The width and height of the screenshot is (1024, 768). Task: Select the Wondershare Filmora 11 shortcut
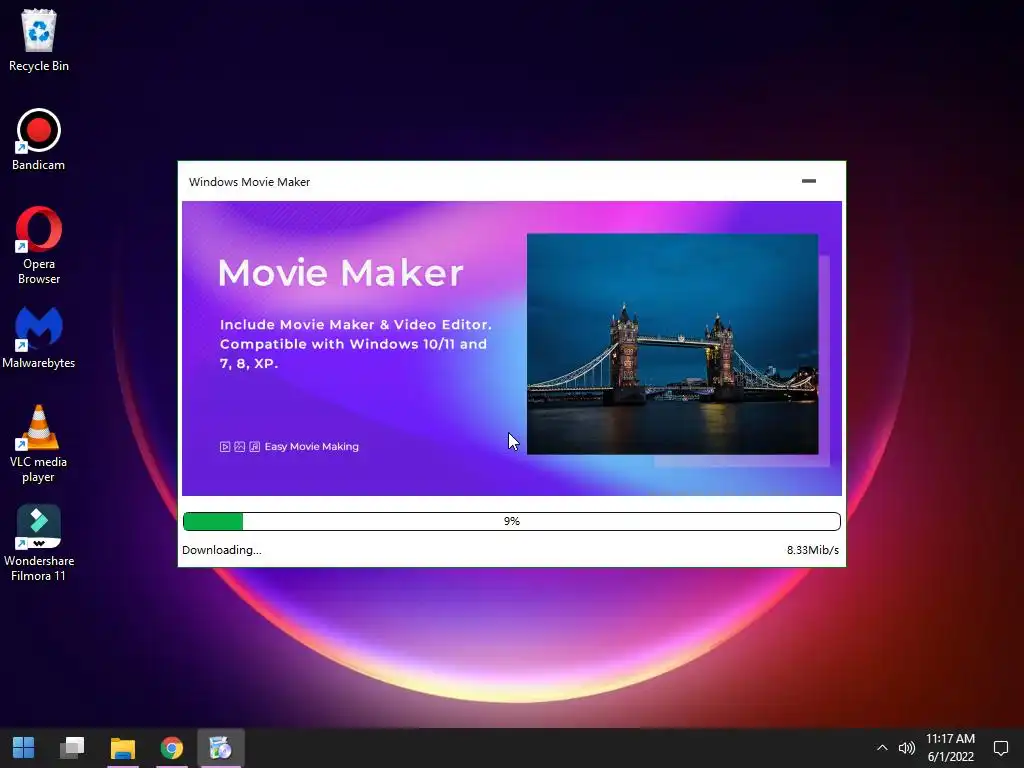[39, 543]
